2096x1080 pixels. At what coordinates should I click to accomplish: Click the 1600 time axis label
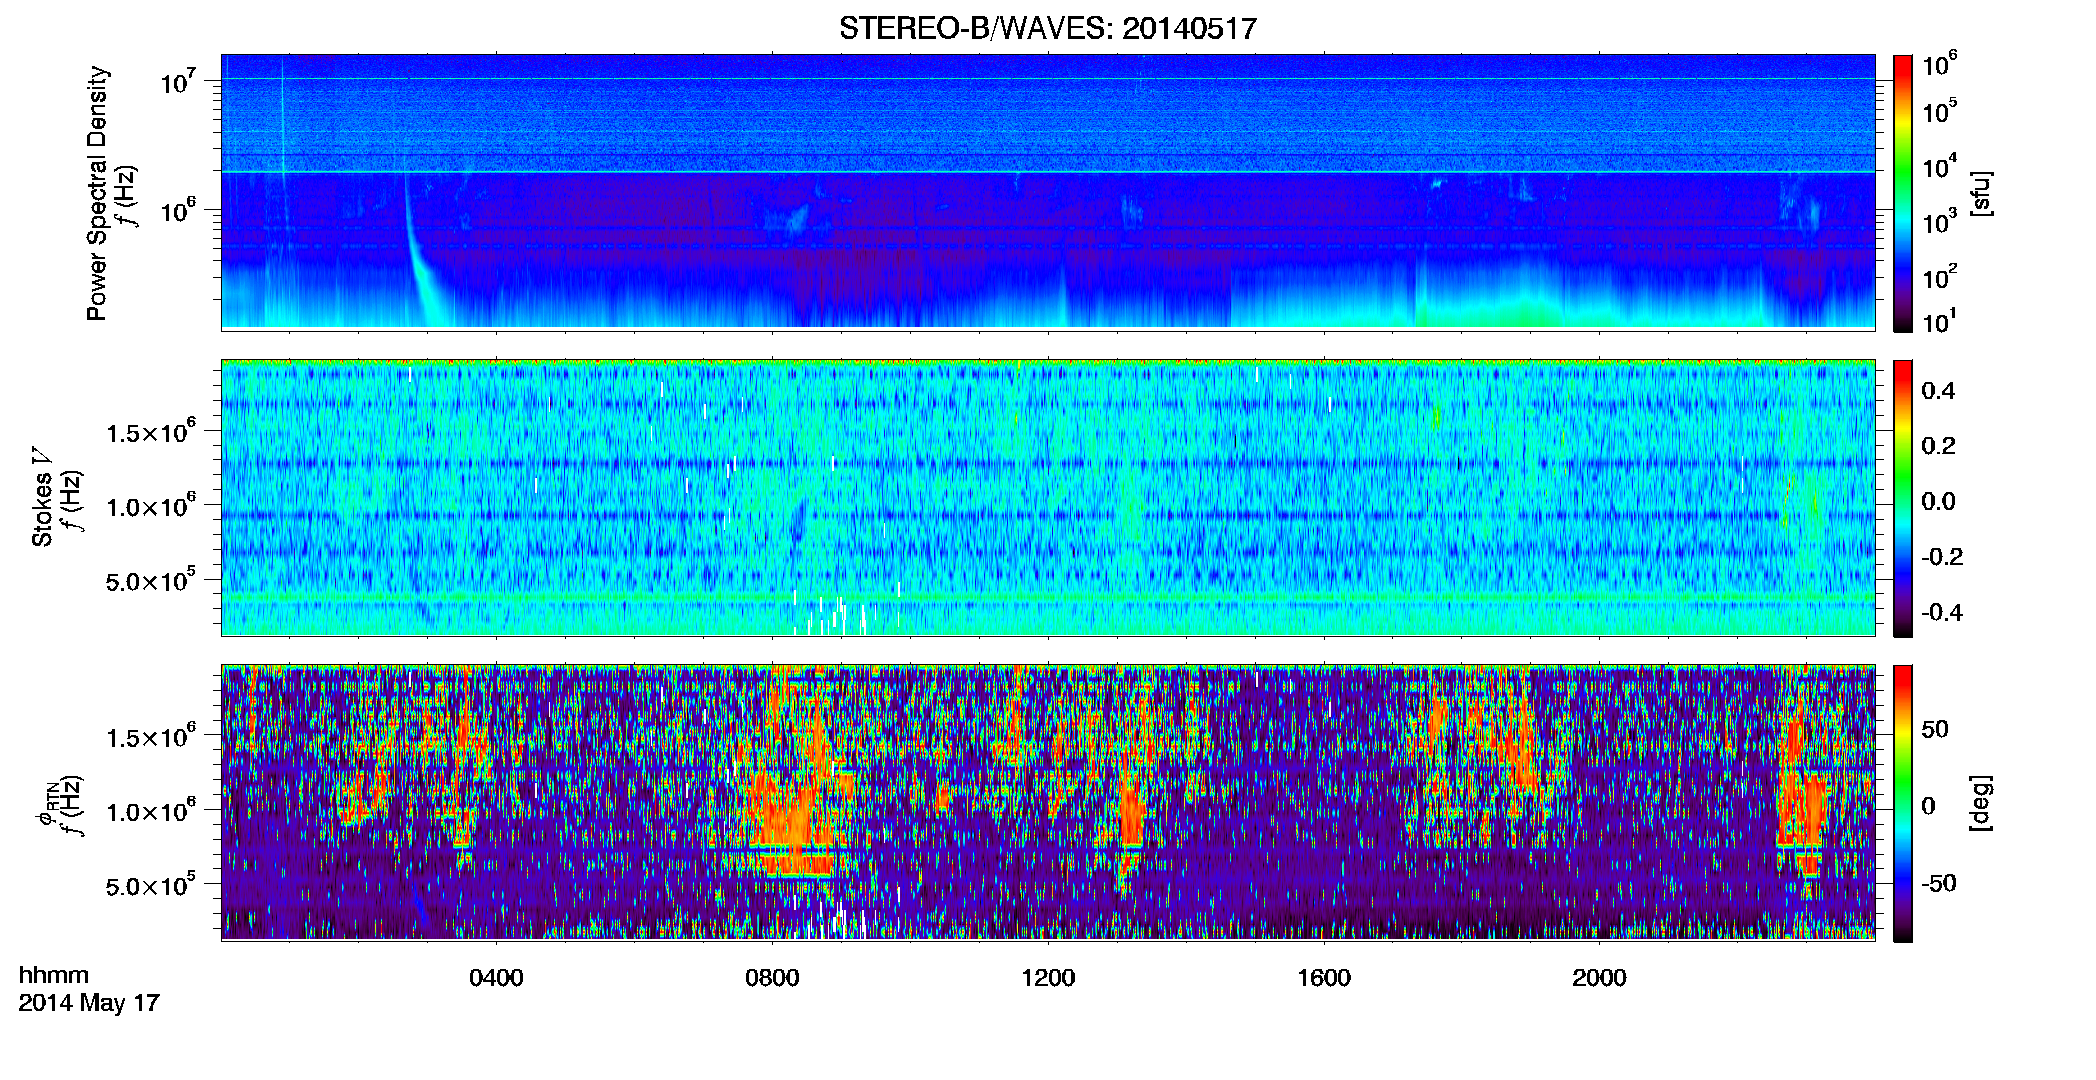click(1324, 978)
